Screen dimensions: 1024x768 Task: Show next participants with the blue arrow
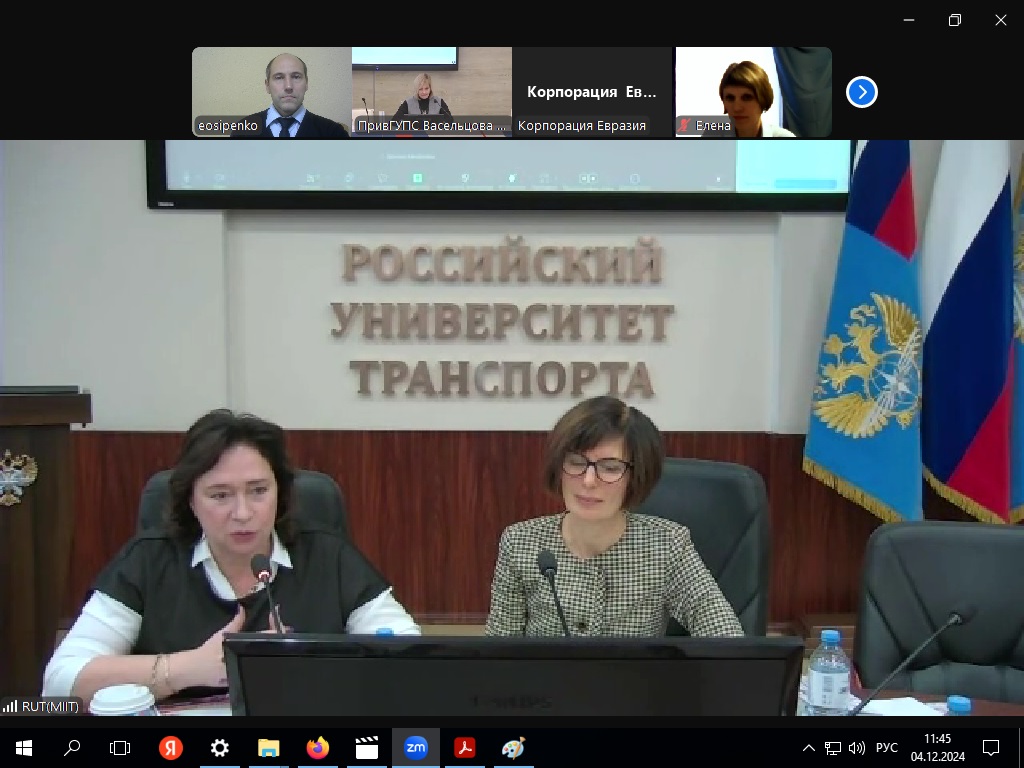[861, 92]
